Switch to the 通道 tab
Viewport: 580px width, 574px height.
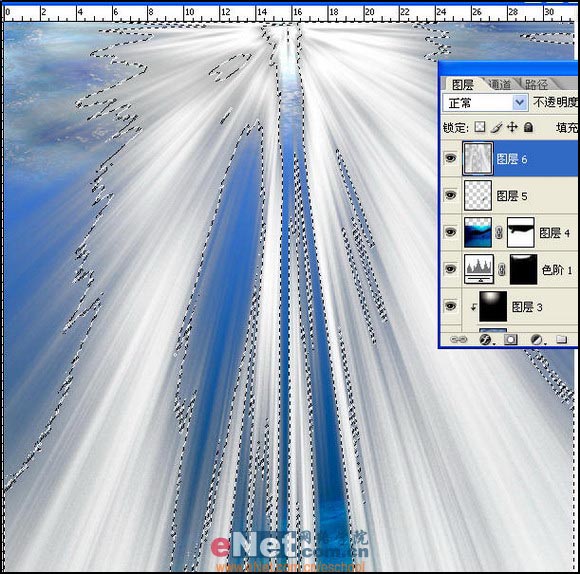coord(500,85)
